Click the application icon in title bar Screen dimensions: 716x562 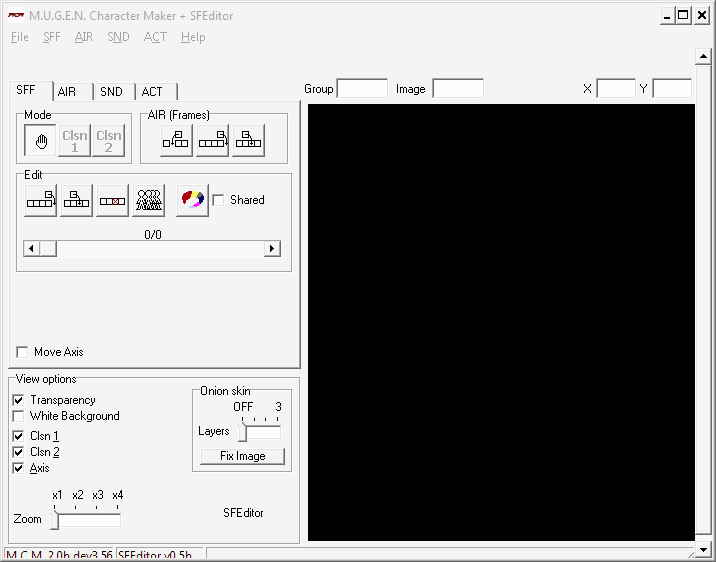pos(16,16)
